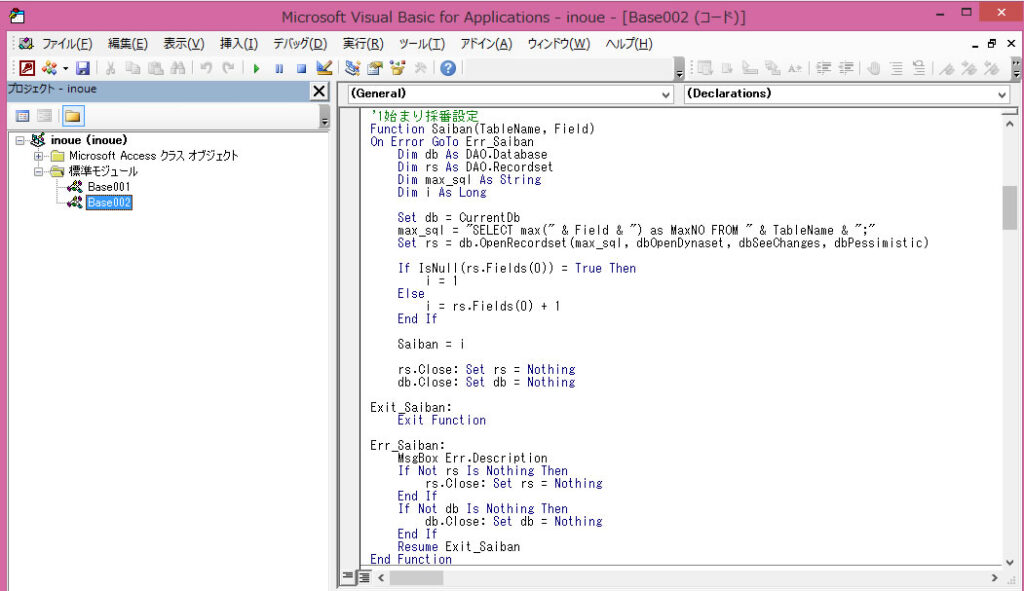Open Edit toolbar overflow options arrow
The image size is (1024, 591).
pyautogui.click(x=1016, y=69)
